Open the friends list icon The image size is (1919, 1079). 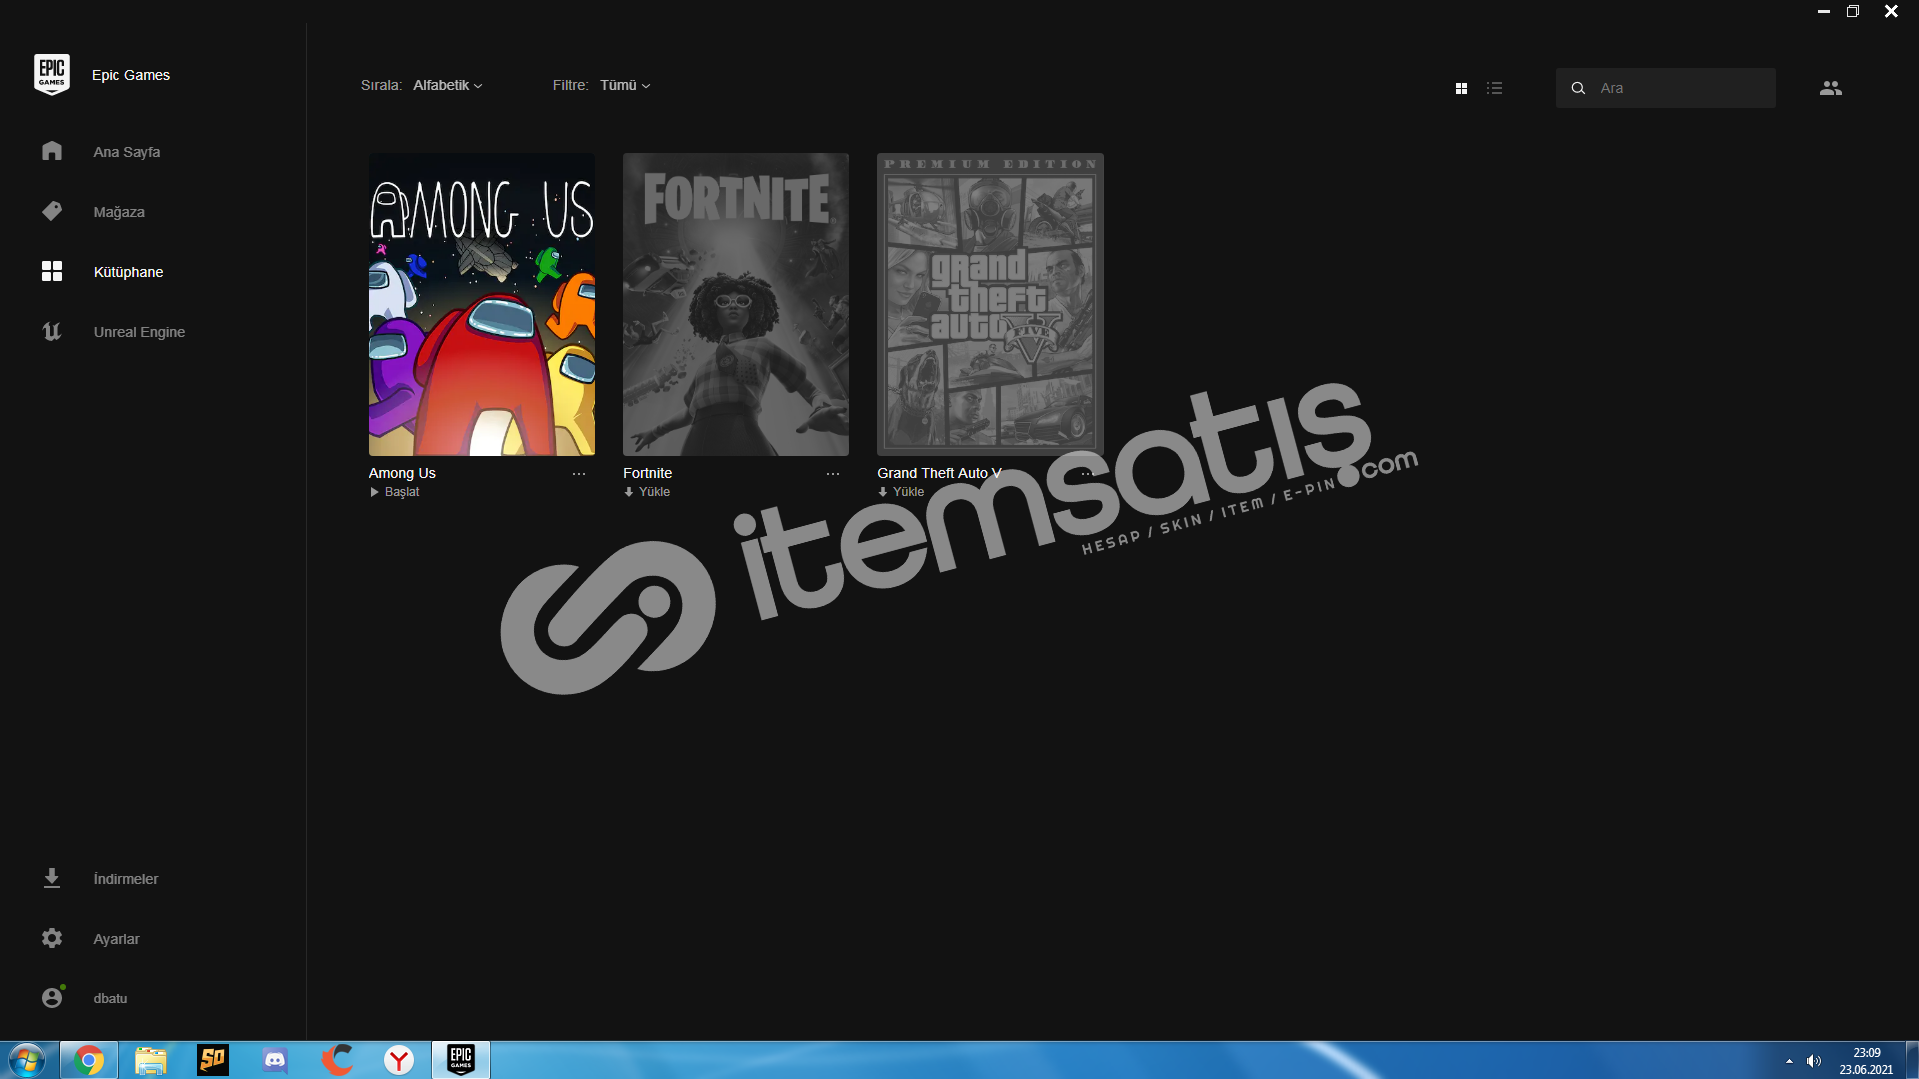[1830, 88]
